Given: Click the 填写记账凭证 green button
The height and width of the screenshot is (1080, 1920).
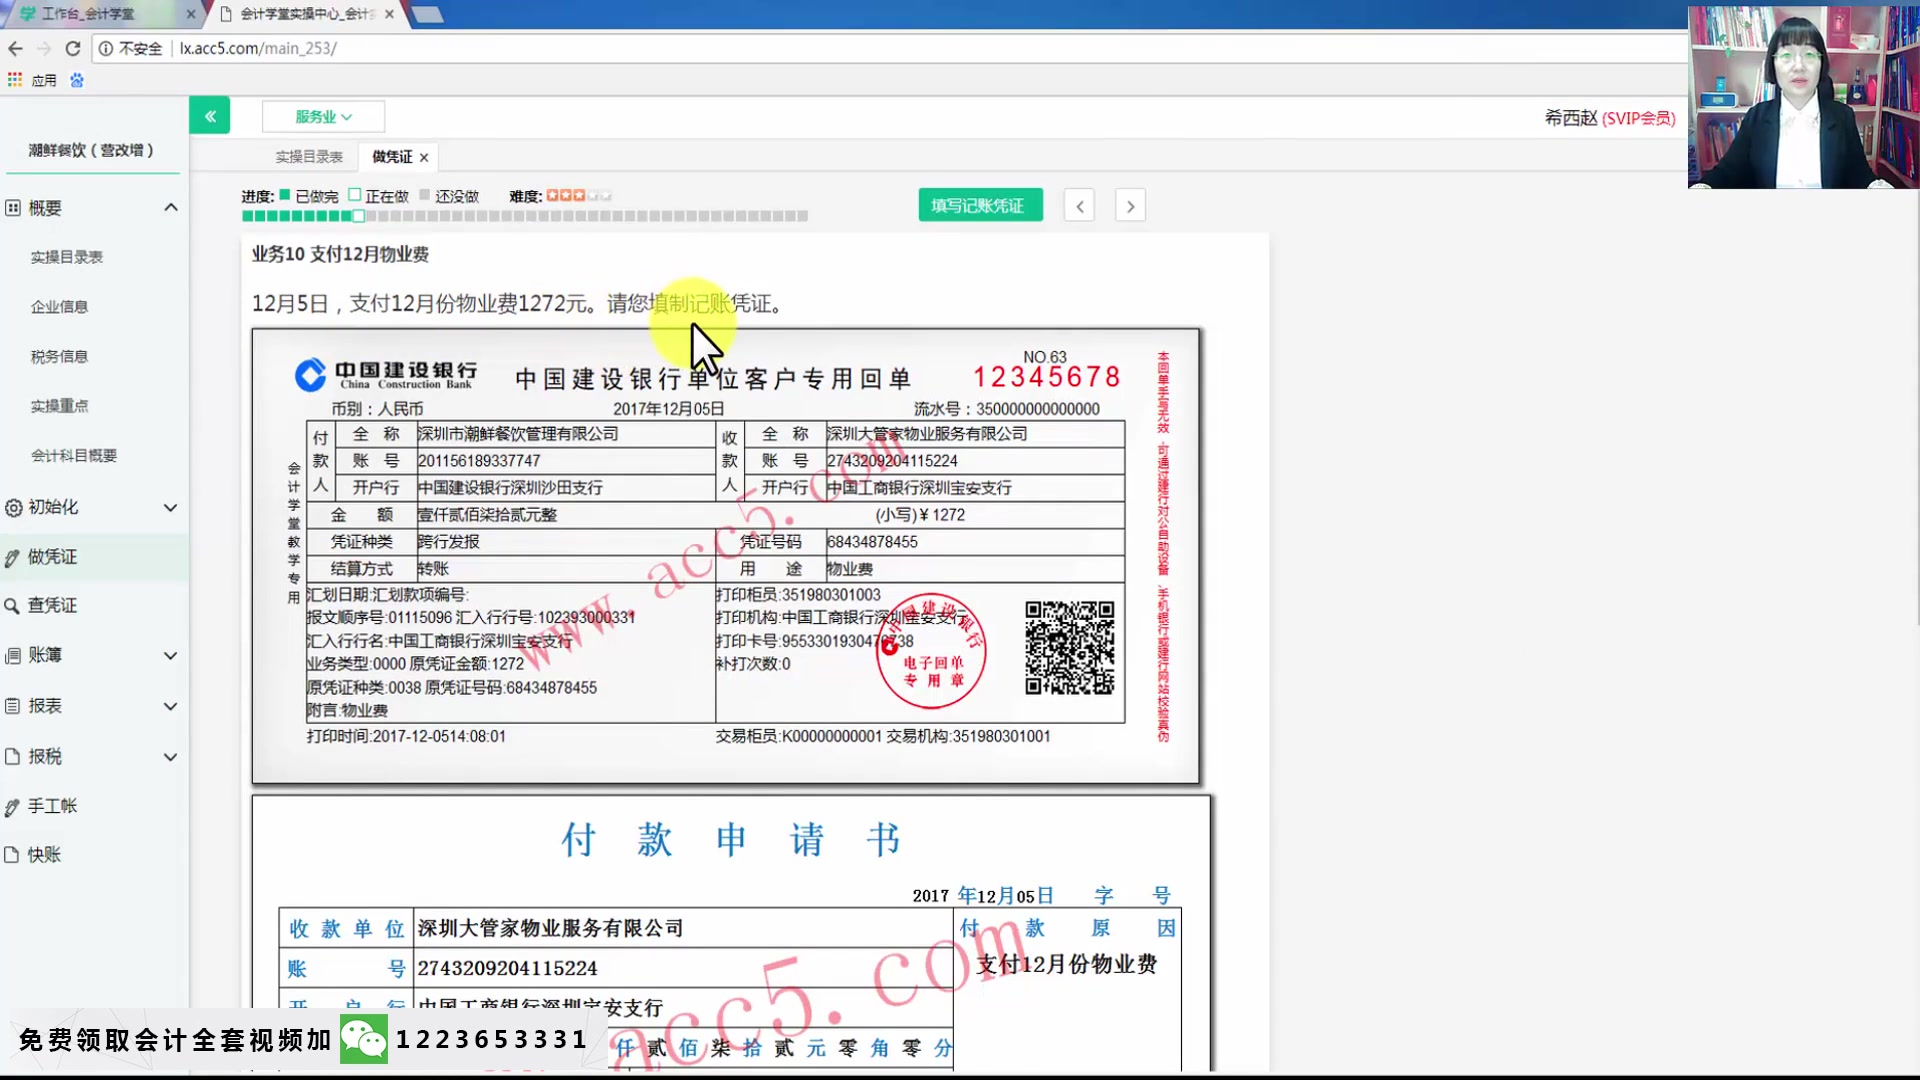Looking at the screenshot, I should [979, 205].
